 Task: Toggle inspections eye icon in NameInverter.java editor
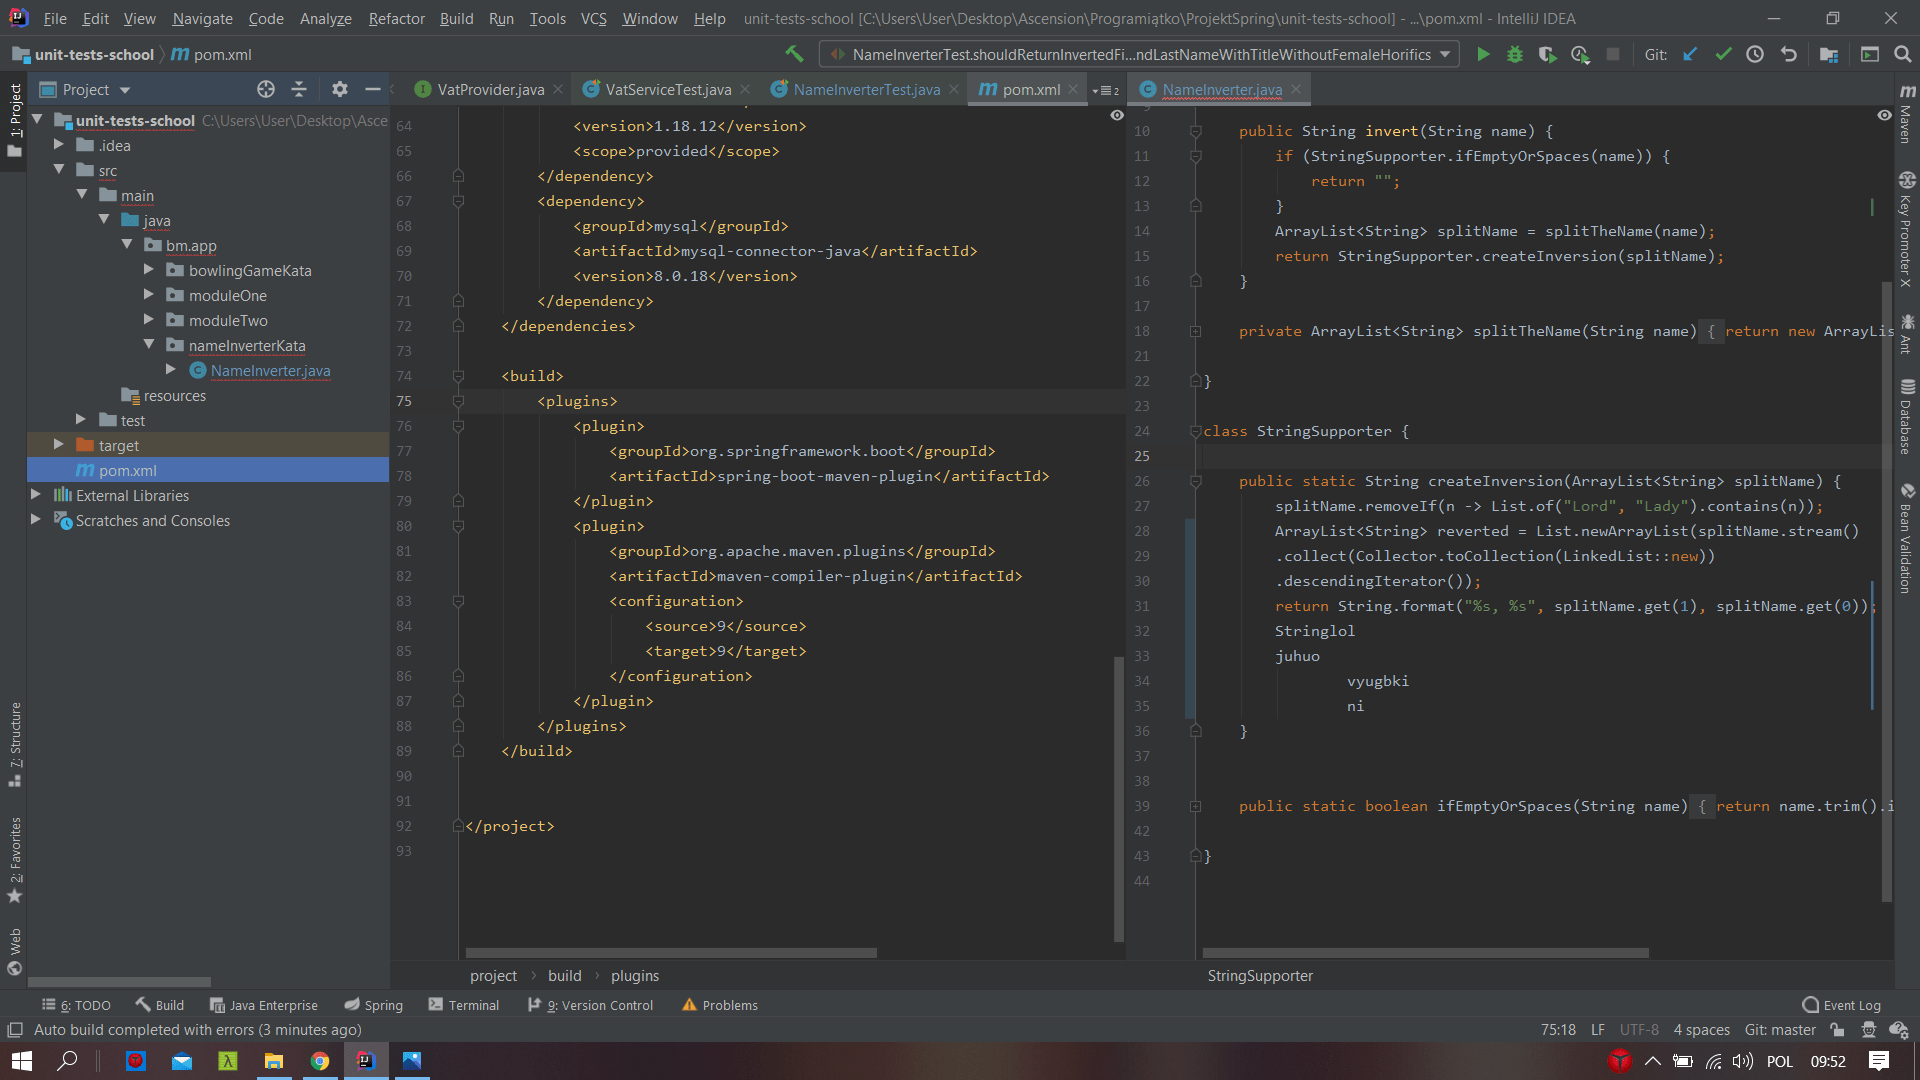pyautogui.click(x=1884, y=116)
